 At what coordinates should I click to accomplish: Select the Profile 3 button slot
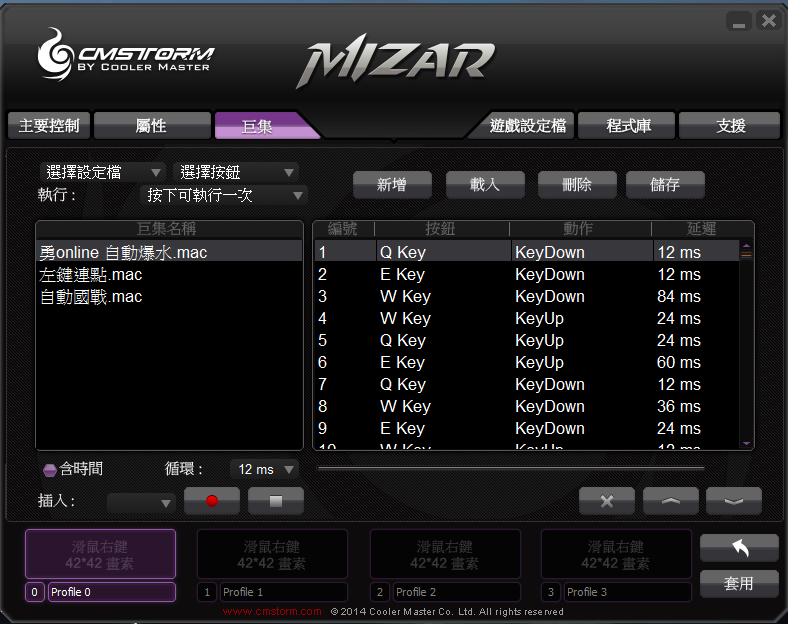point(616,554)
